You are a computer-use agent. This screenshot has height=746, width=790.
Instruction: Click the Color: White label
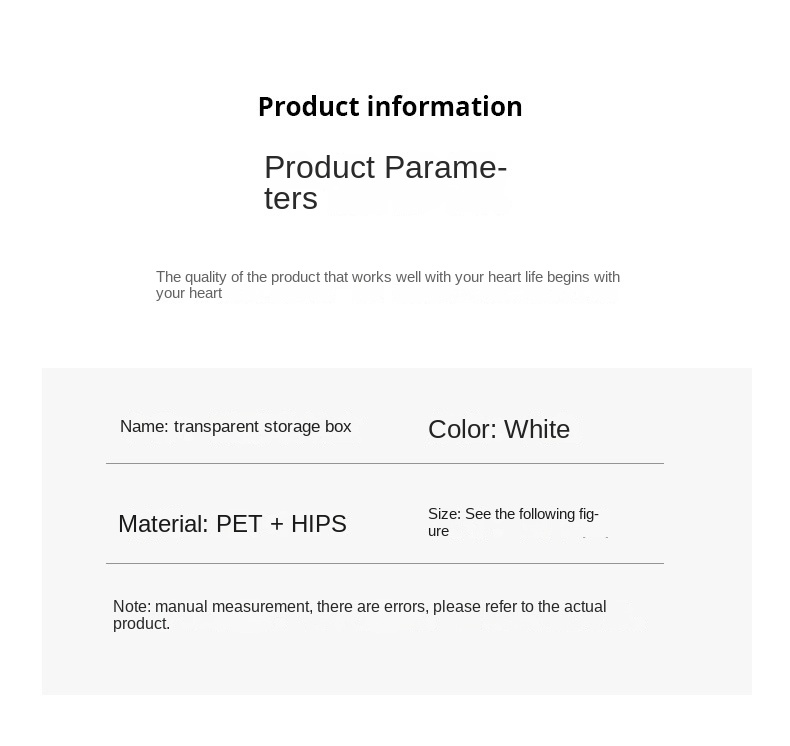point(499,430)
